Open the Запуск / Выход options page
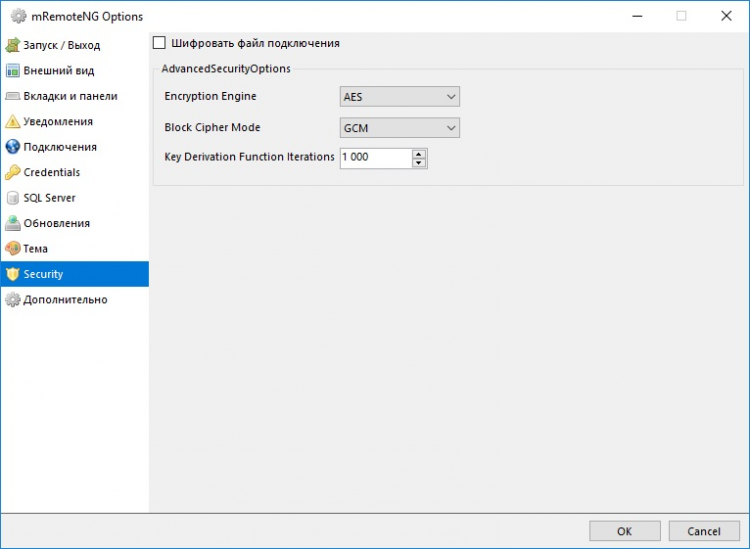This screenshot has width=750, height=549. pos(62,45)
